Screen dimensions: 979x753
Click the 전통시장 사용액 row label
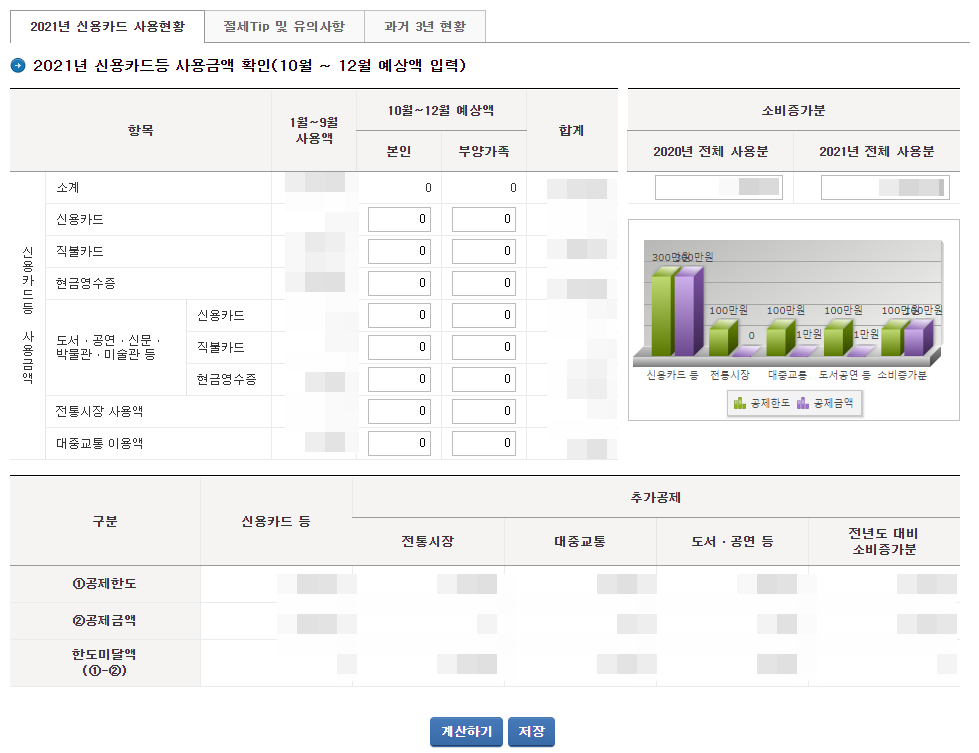point(99,411)
